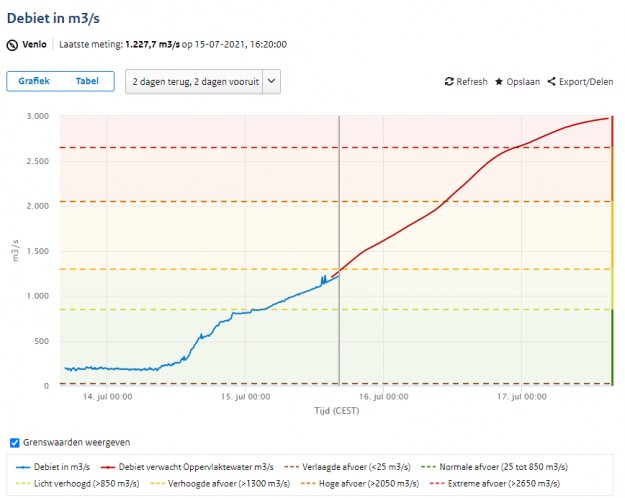Click 'Normale afvoer (25 tot 850 m3/s)' legend item

click(x=502, y=466)
